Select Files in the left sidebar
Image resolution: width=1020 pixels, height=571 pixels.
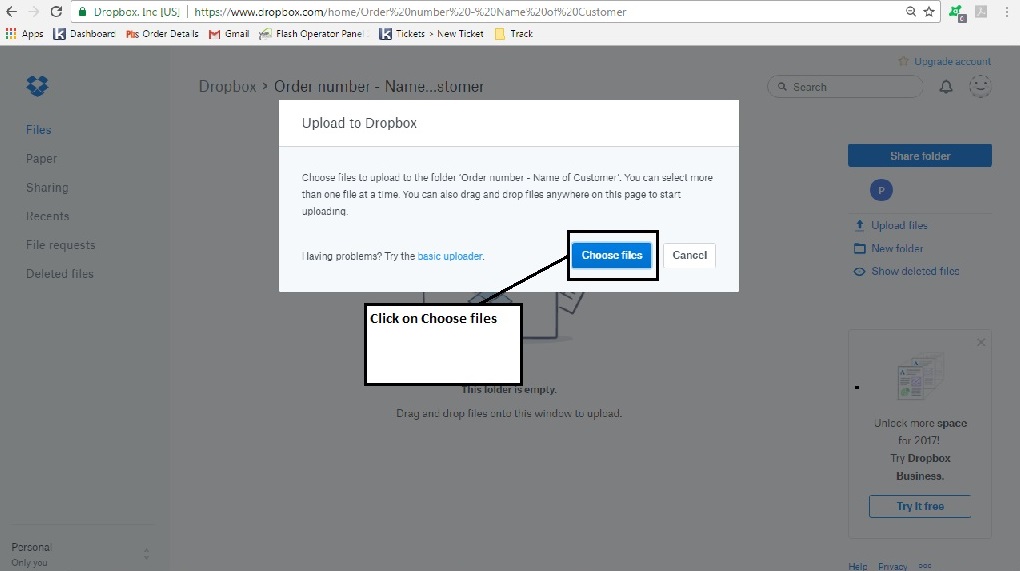(x=38, y=129)
